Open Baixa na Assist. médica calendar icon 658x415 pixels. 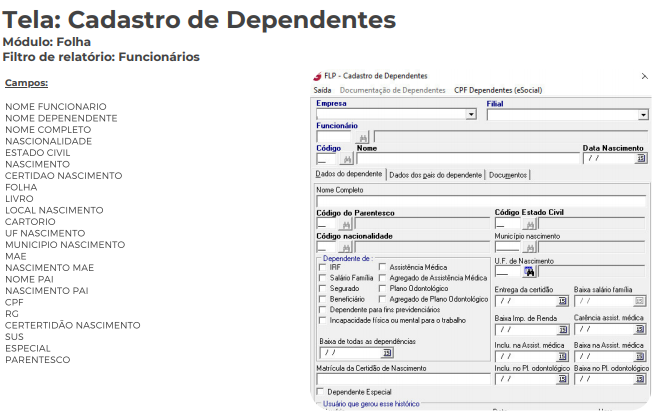[639, 357]
